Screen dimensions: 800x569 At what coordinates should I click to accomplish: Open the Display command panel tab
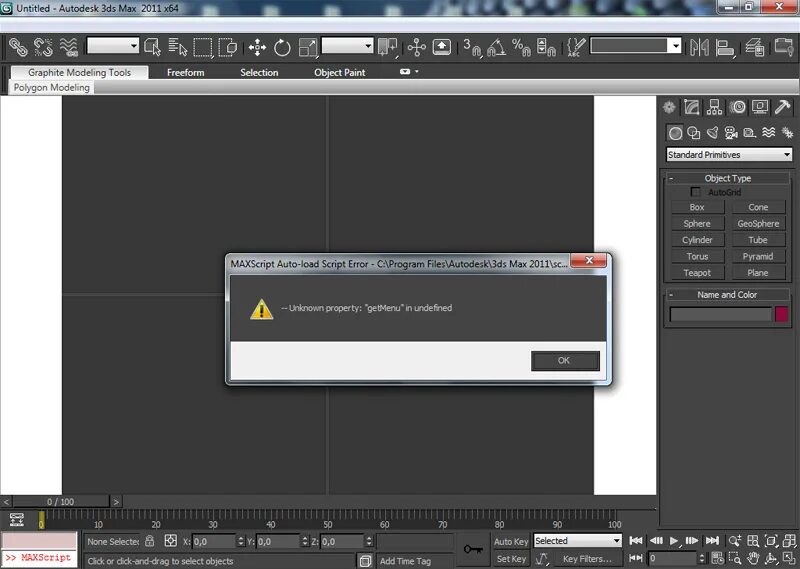760,107
